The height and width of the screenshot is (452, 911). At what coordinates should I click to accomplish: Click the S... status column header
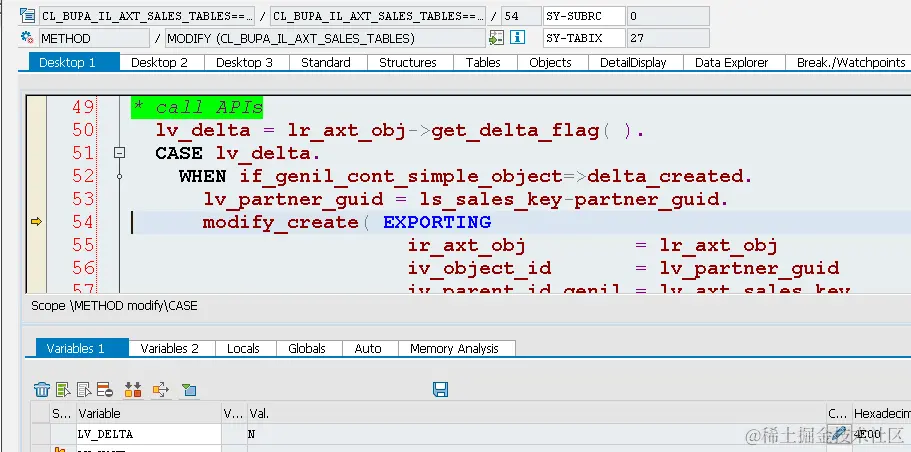(63, 413)
